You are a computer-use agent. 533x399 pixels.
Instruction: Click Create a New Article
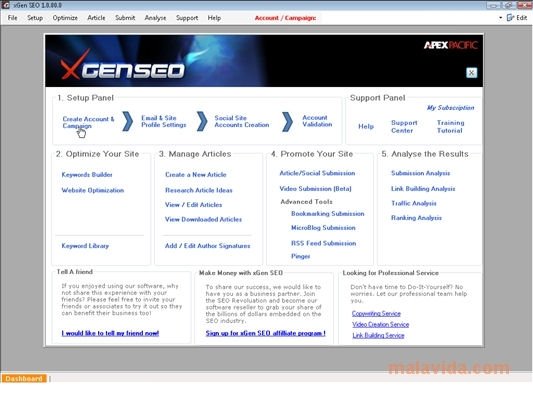click(195, 174)
